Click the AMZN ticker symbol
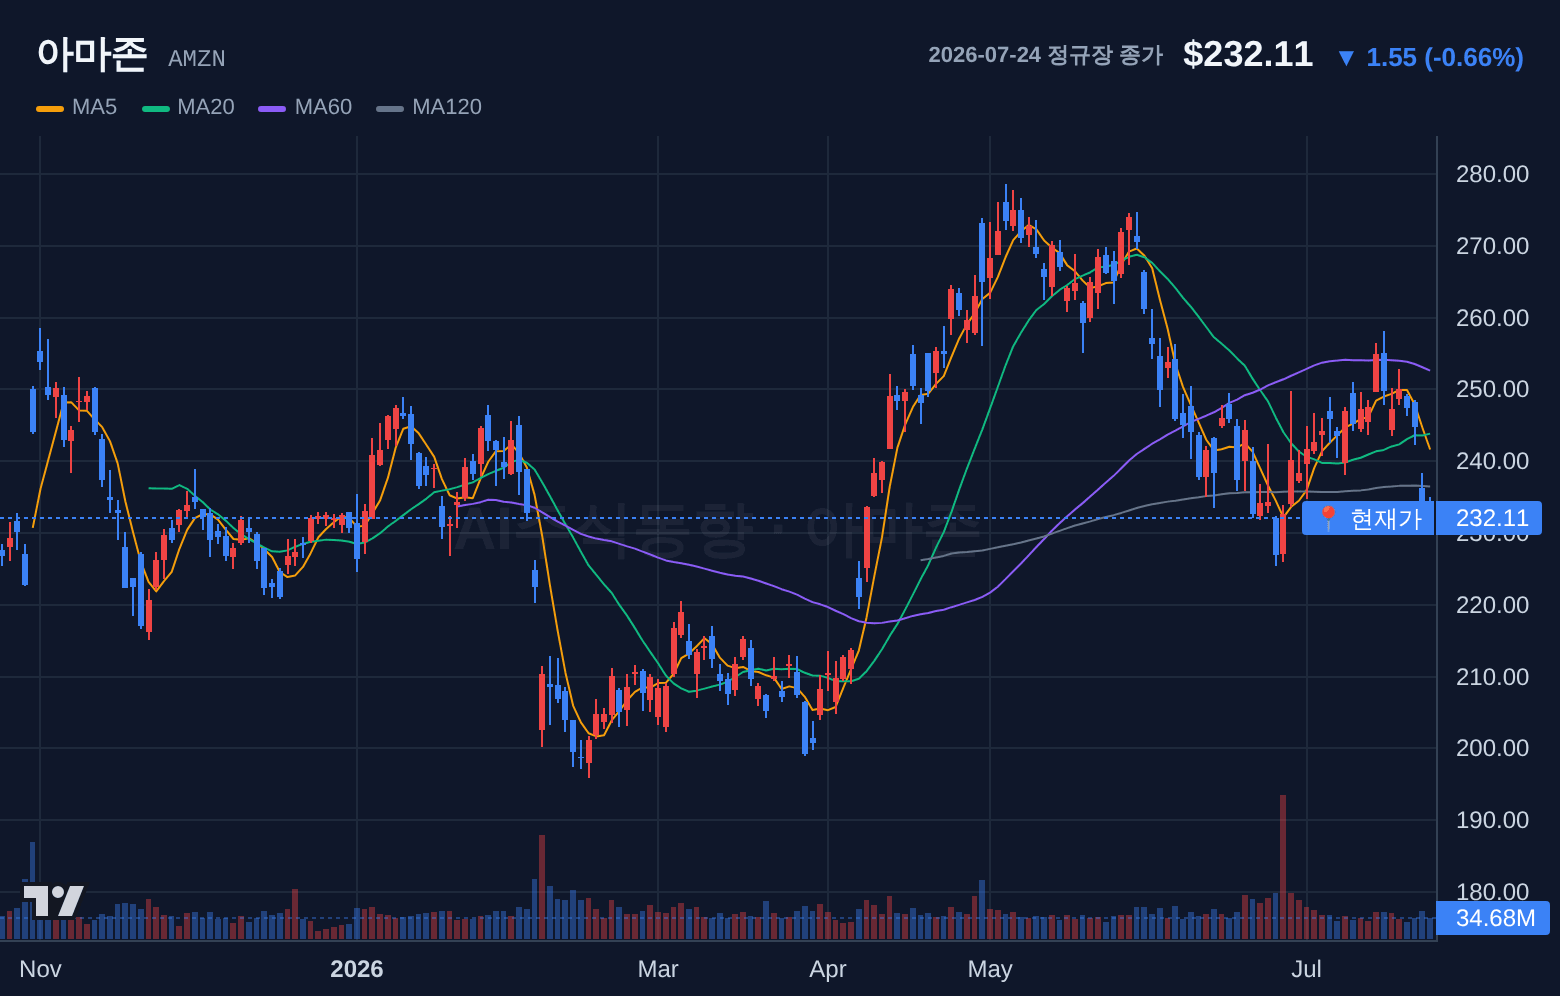Viewport: 1560px width, 996px height. click(x=197, y=59)
